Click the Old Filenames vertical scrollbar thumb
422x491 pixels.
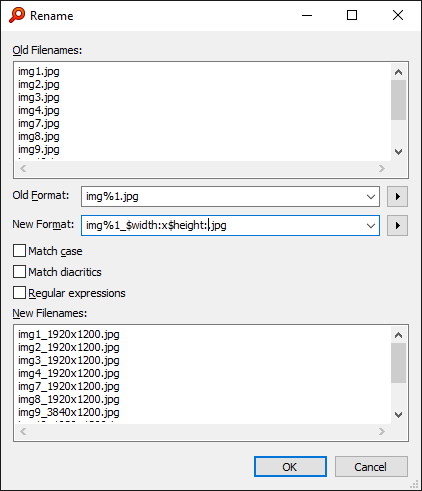click(398, 100)
